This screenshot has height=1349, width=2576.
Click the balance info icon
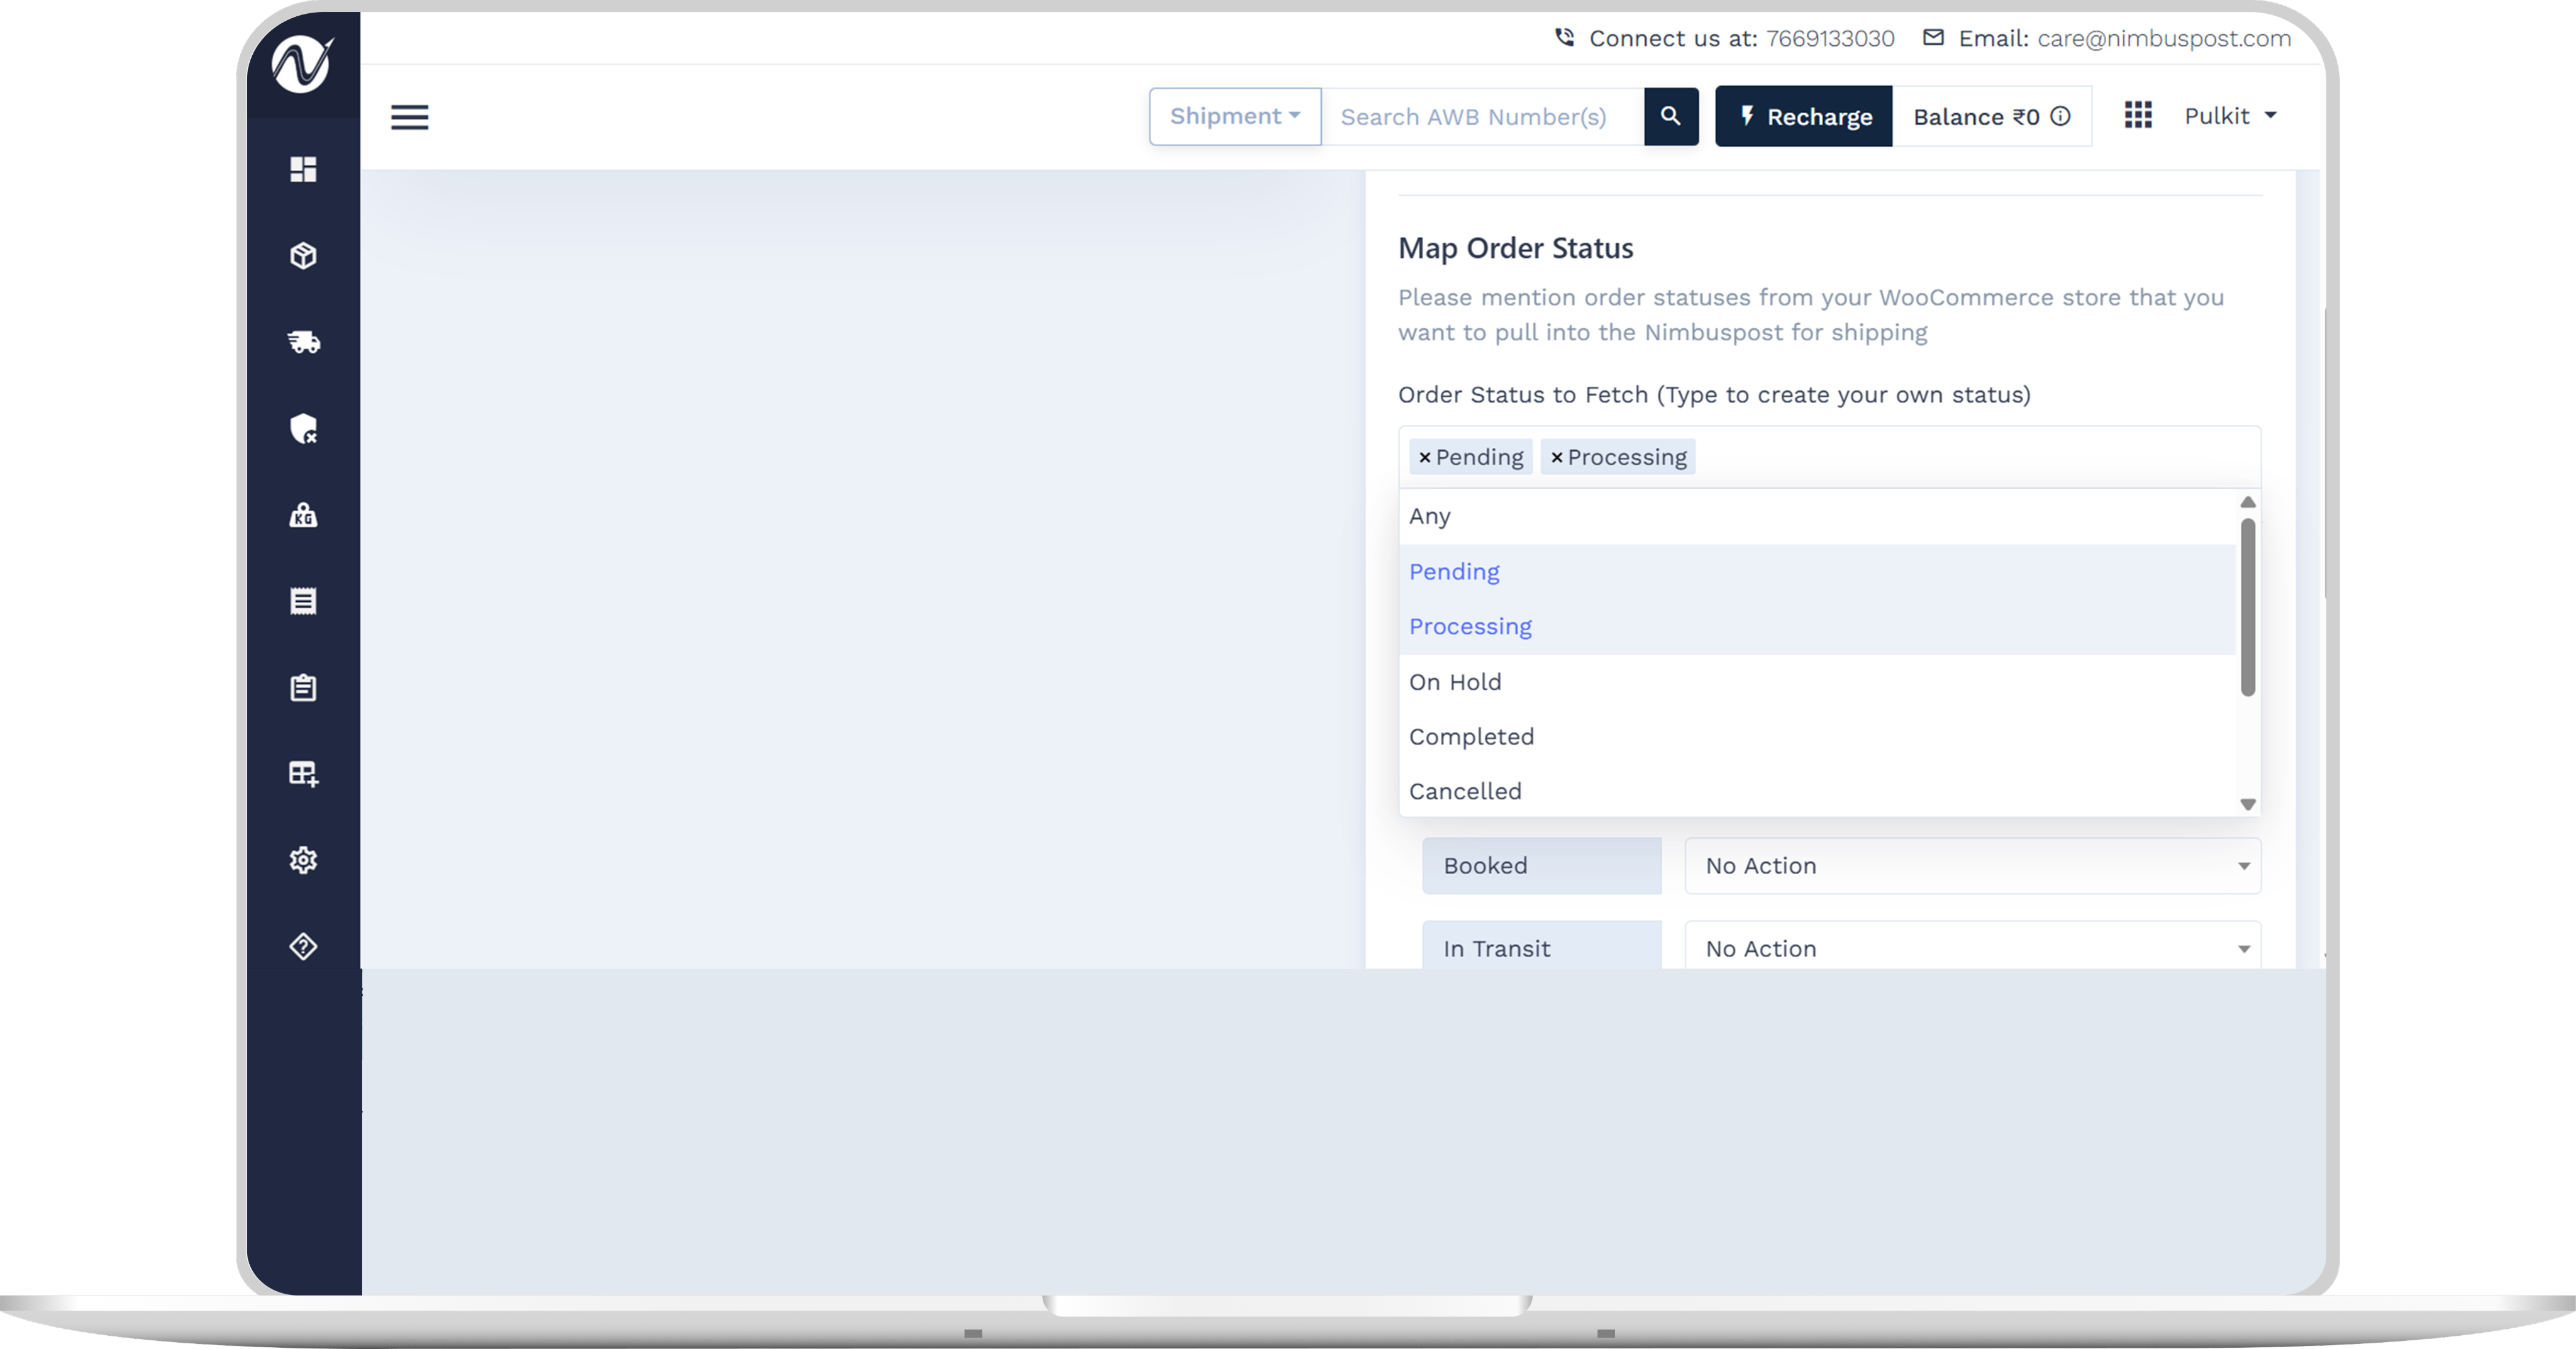tap(2061, 116)
